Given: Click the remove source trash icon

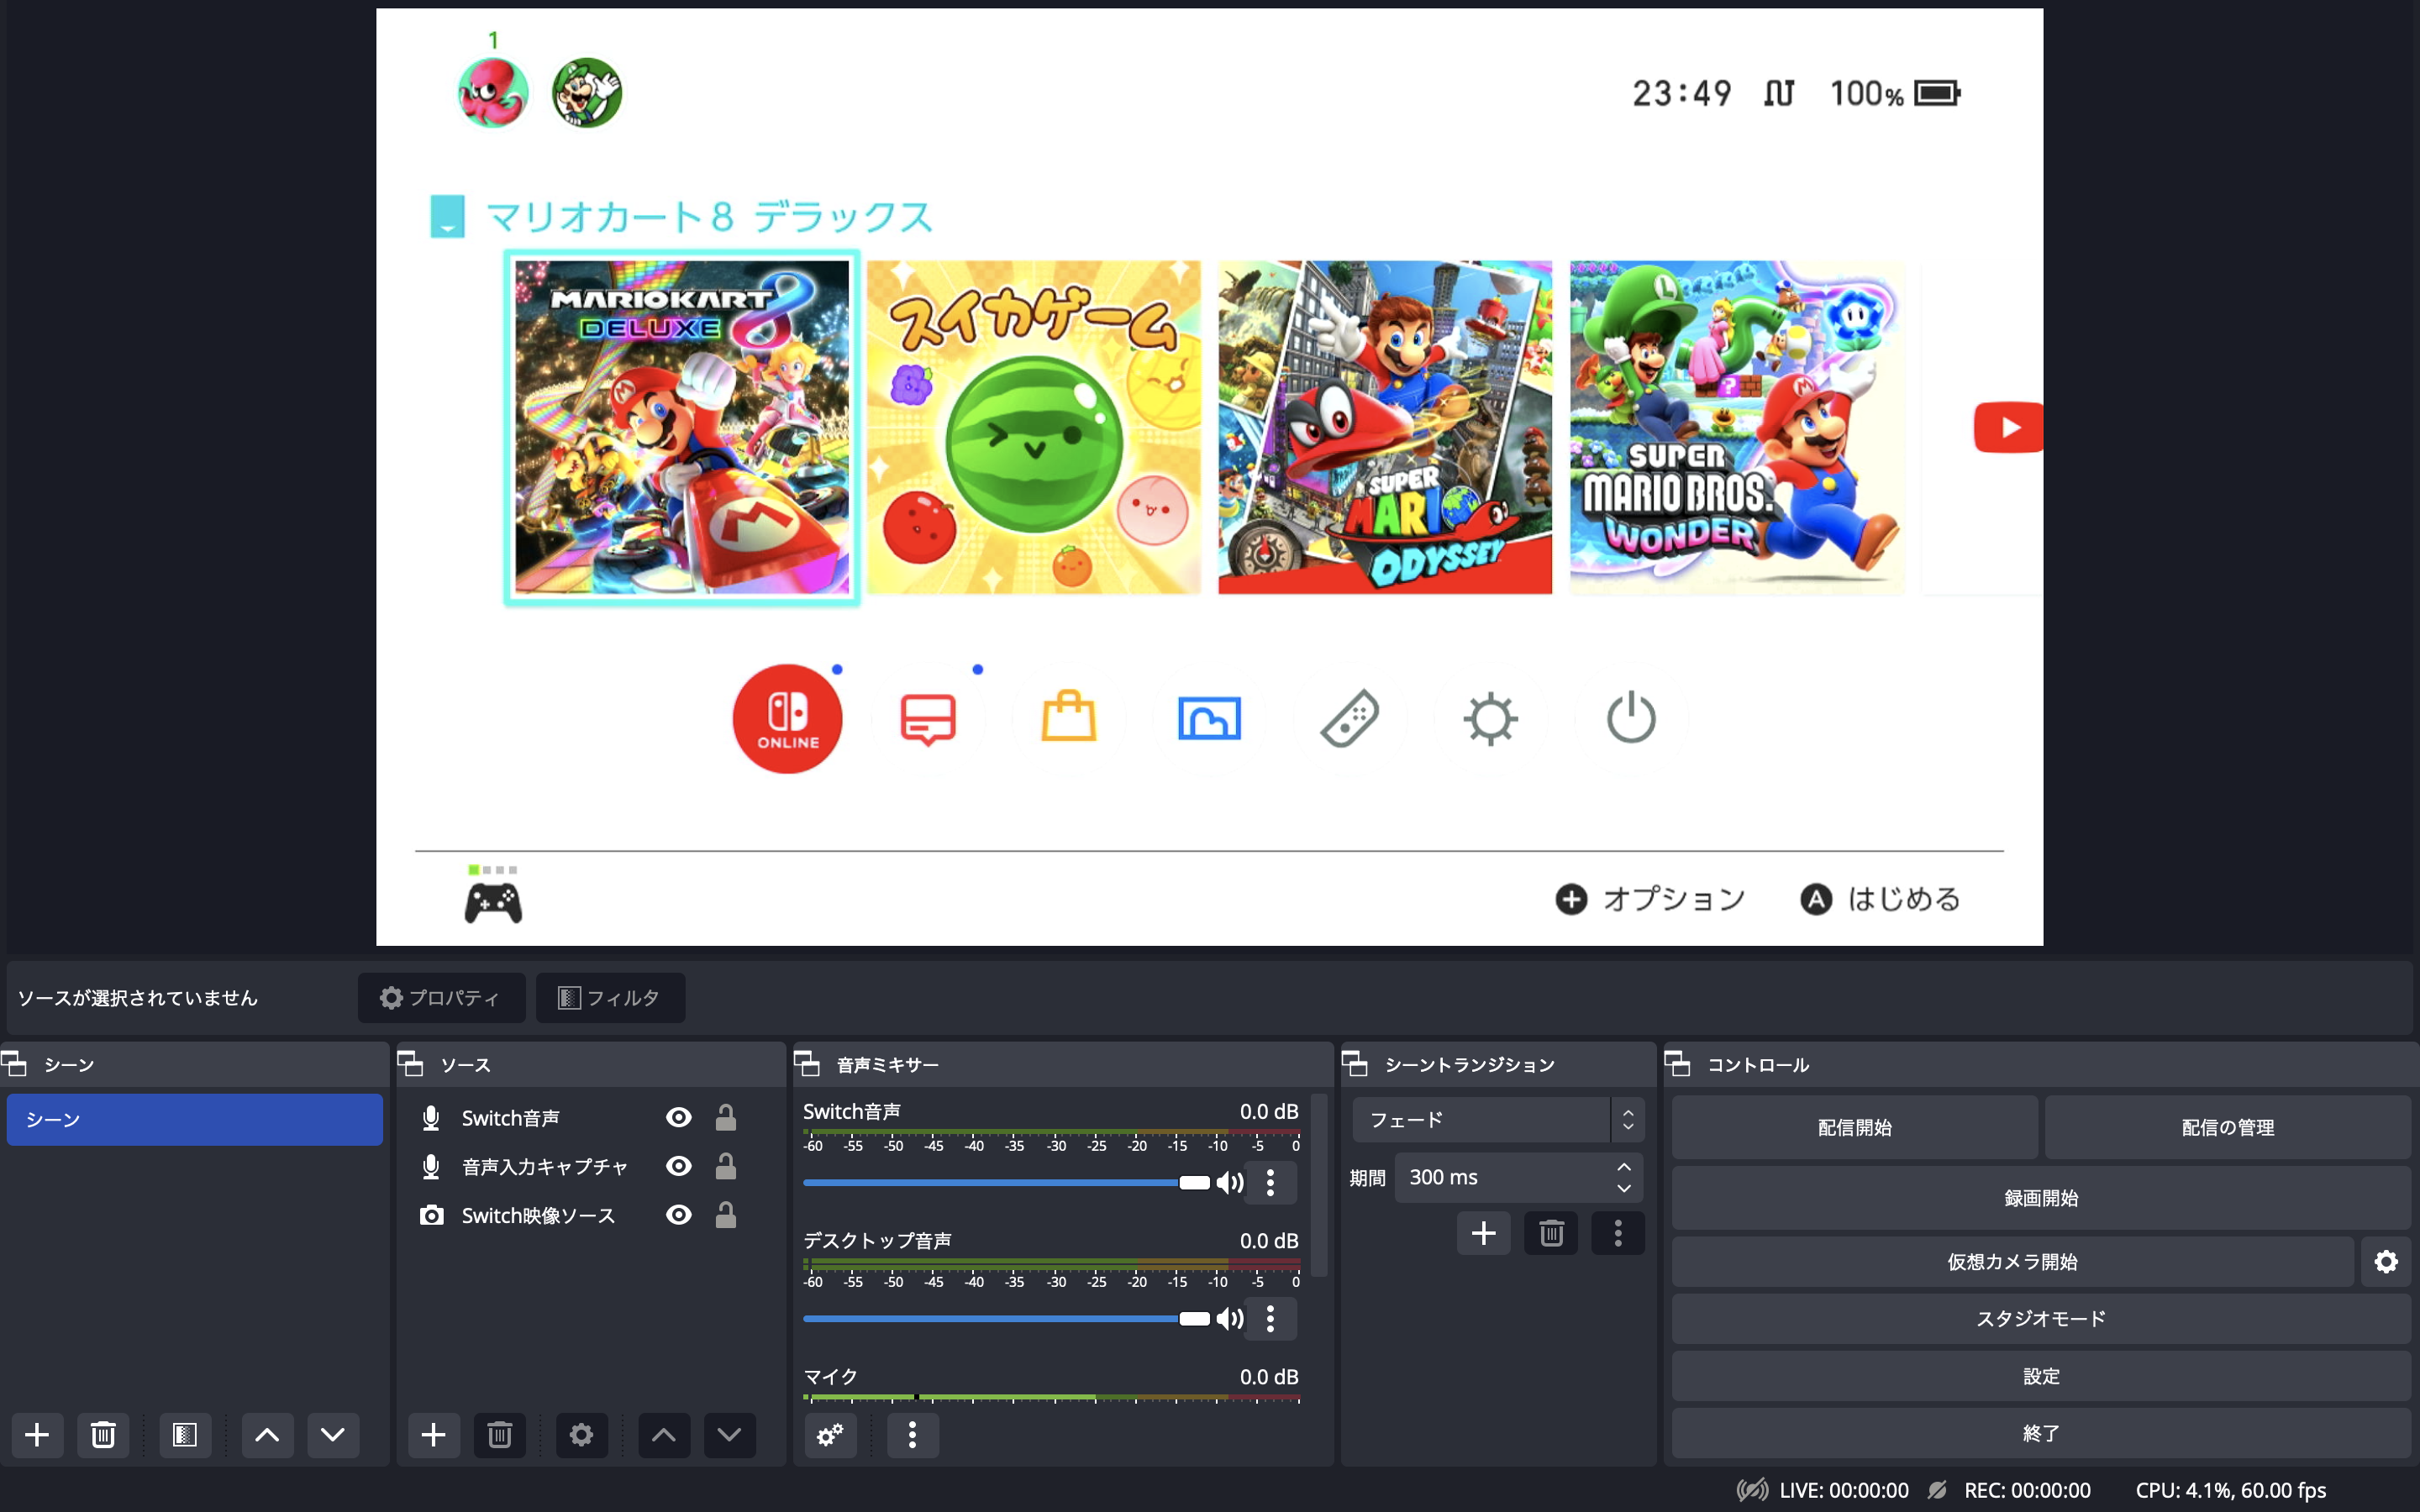Looking at the screenshot, I should tap(499, 1435).
